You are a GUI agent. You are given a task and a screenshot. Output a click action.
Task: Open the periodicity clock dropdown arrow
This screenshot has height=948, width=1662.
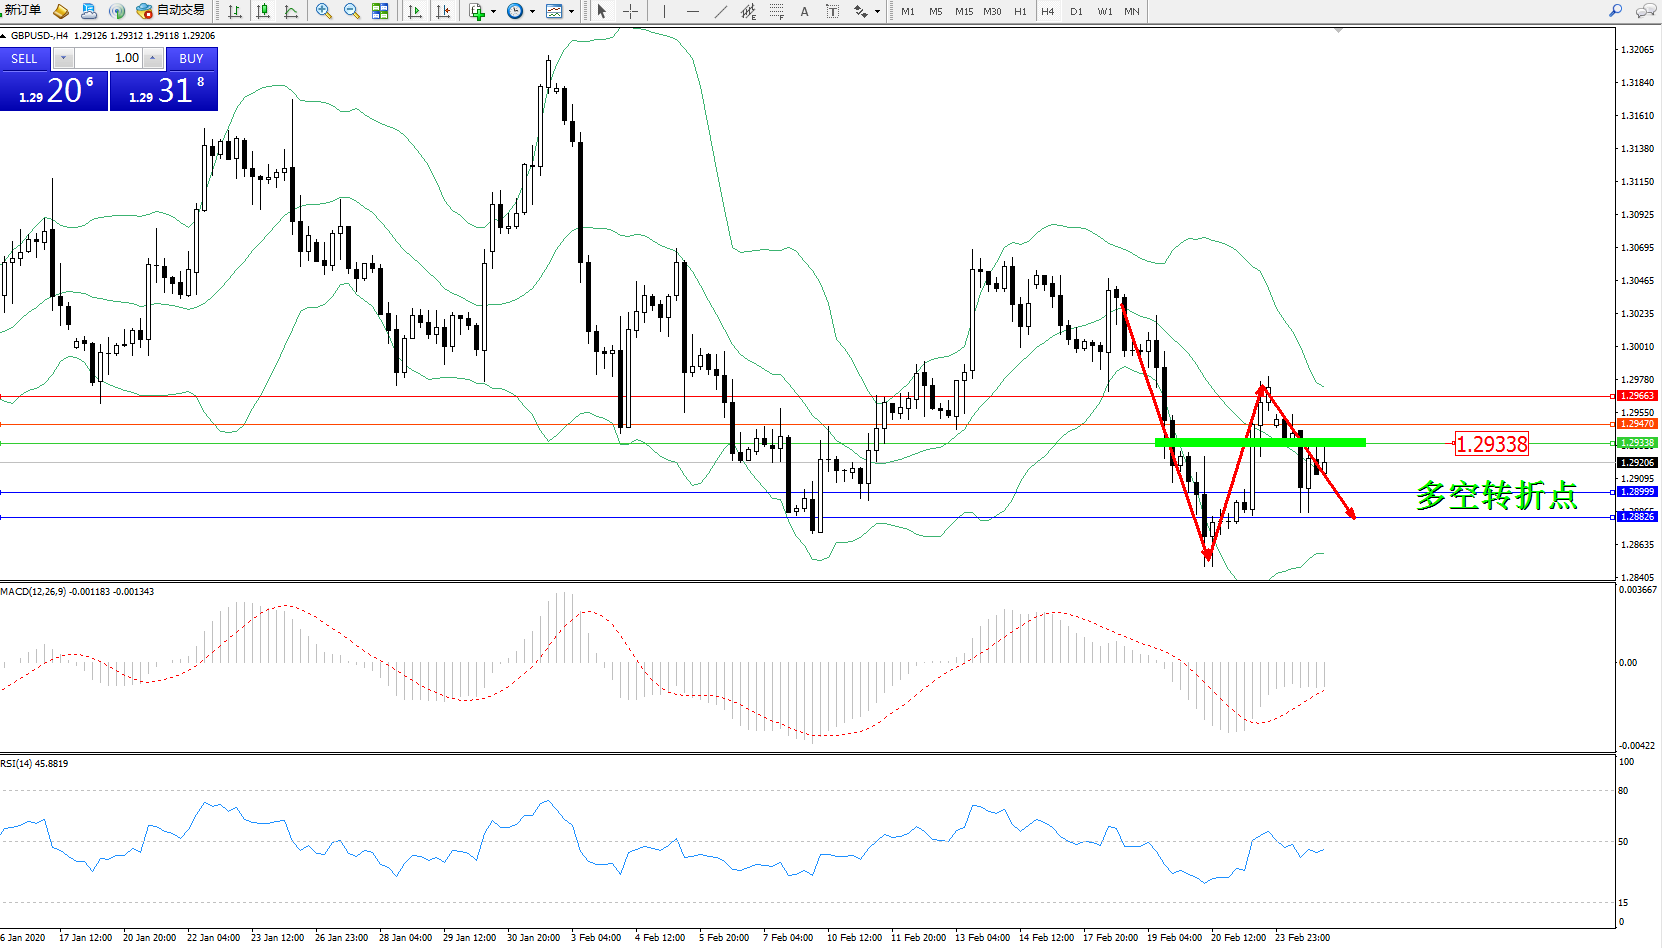point(532,12)
